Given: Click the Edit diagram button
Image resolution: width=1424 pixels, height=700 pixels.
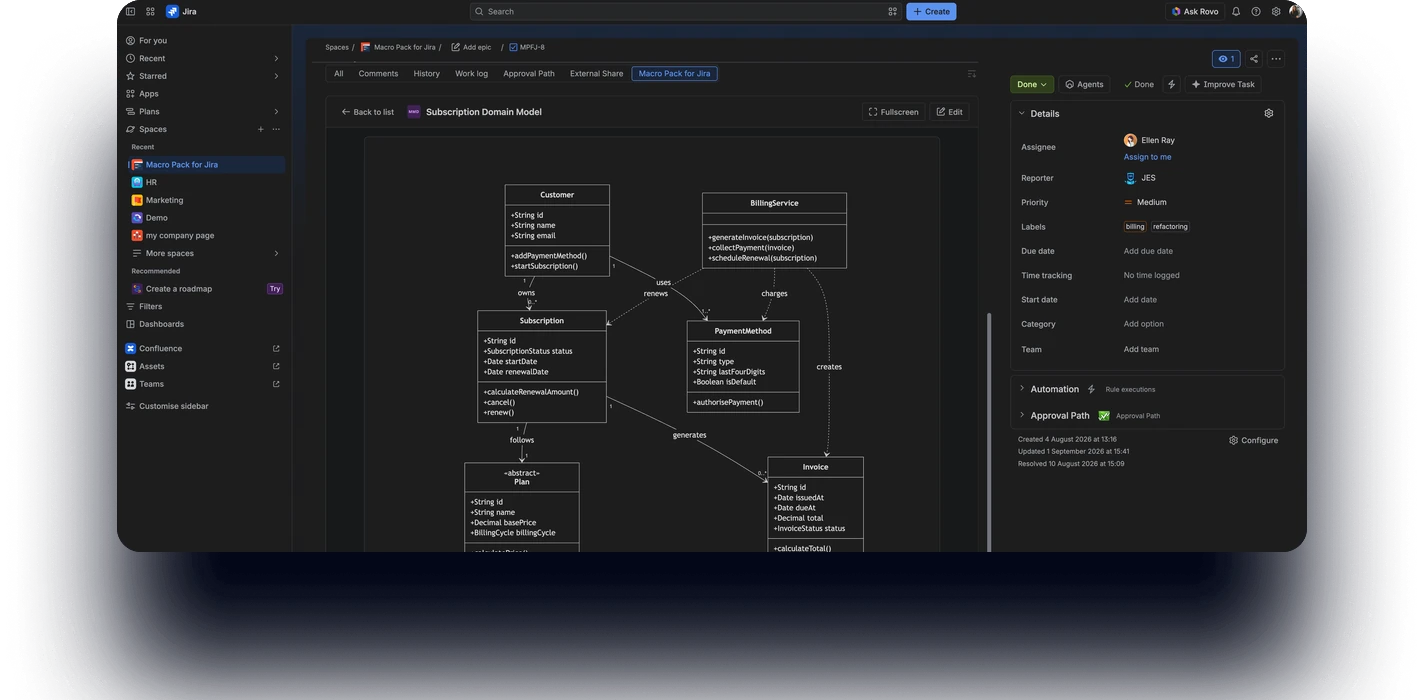Looking at the screenshot, I should [950, 112].
